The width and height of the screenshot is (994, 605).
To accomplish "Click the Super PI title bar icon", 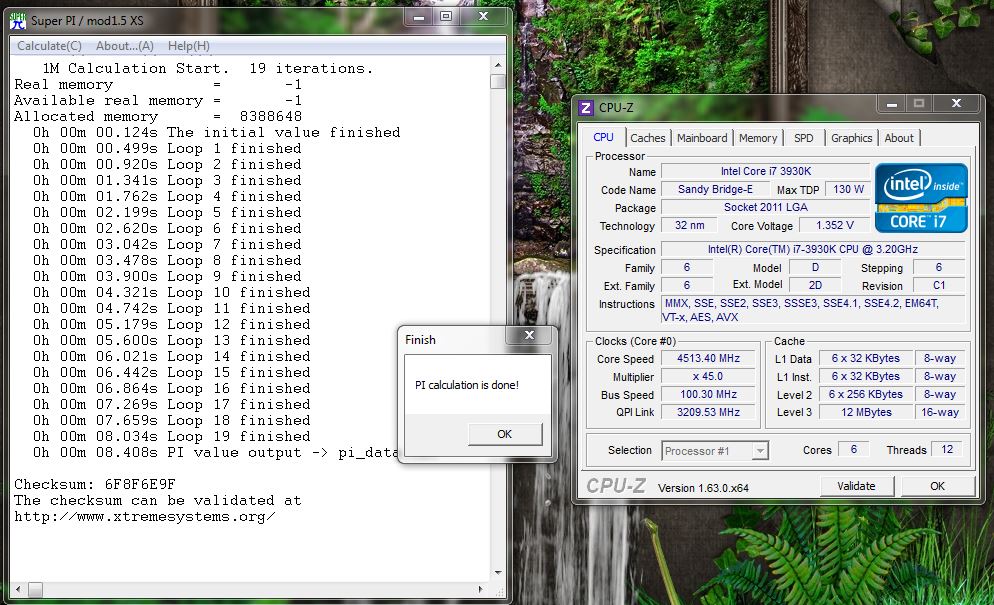I will [16, 19].
